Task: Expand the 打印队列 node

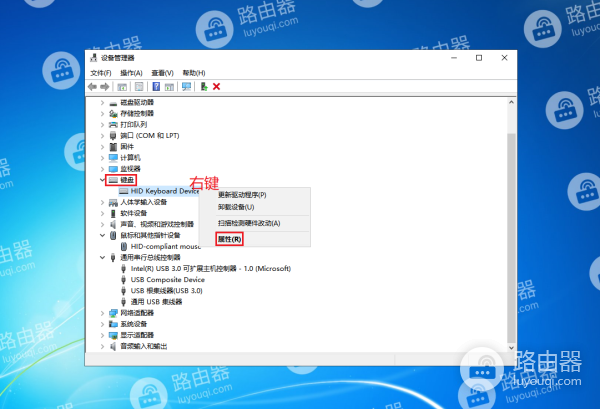Action: click(x=102, y=125)
